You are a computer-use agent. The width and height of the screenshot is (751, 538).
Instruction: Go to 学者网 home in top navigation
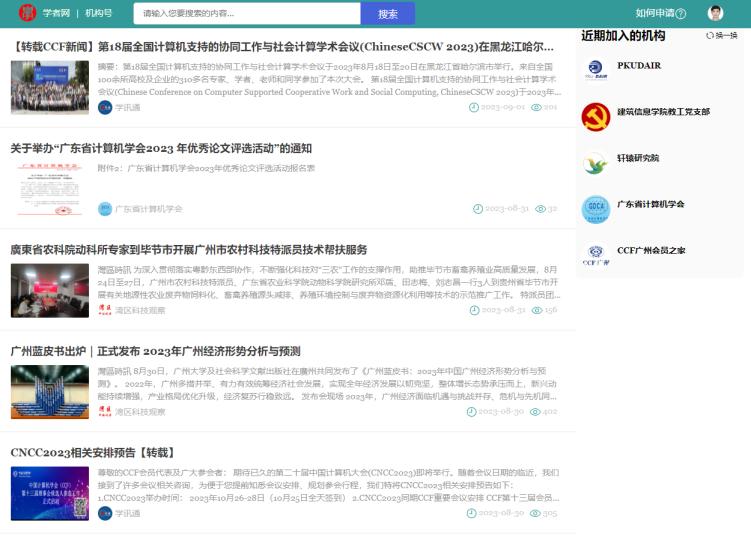56,13
